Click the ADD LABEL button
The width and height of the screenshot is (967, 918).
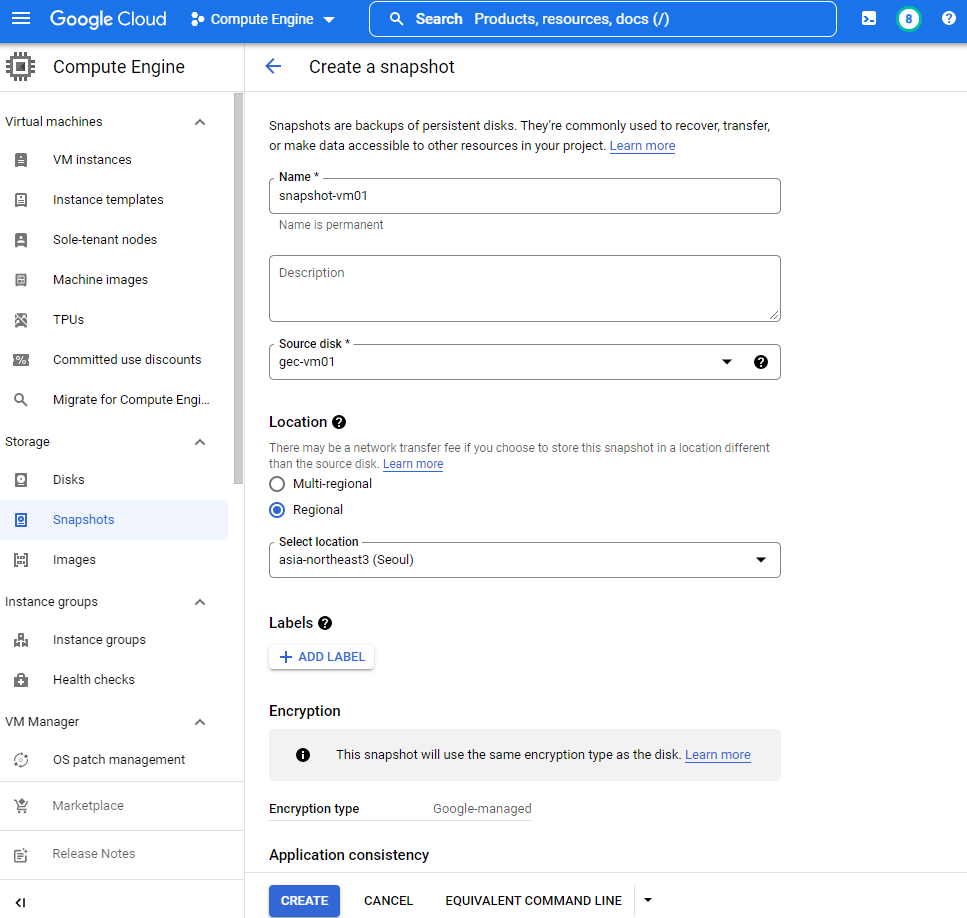tap(321, 657)
